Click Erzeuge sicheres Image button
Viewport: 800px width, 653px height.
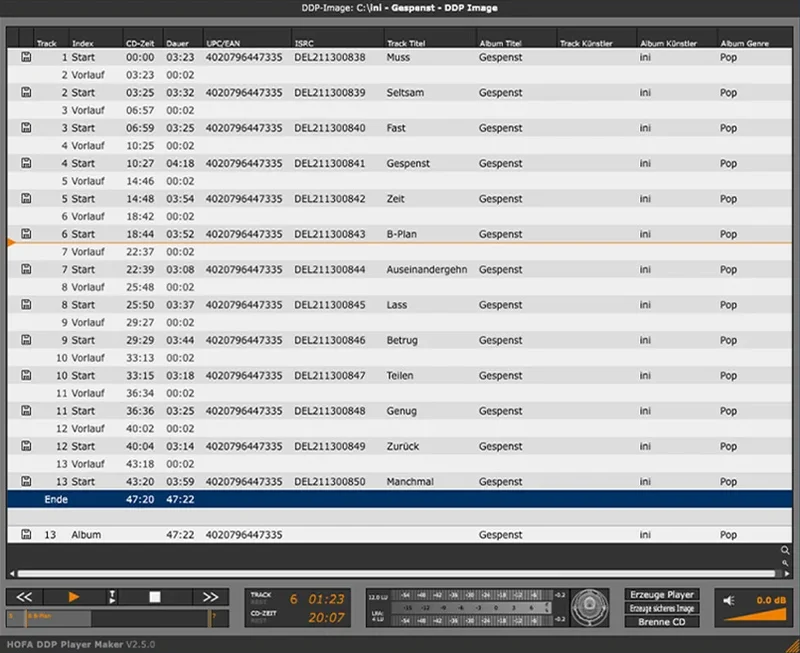(x=662, y=609)
